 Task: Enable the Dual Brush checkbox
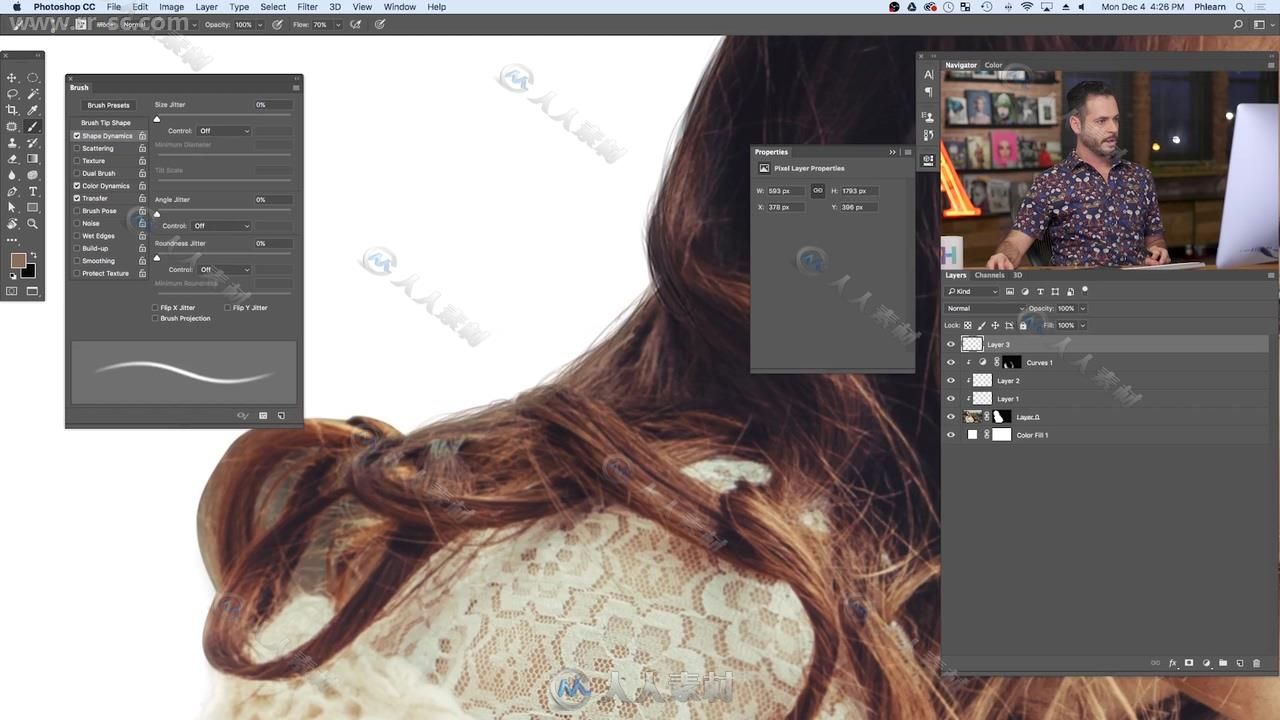tap(77, 173)
